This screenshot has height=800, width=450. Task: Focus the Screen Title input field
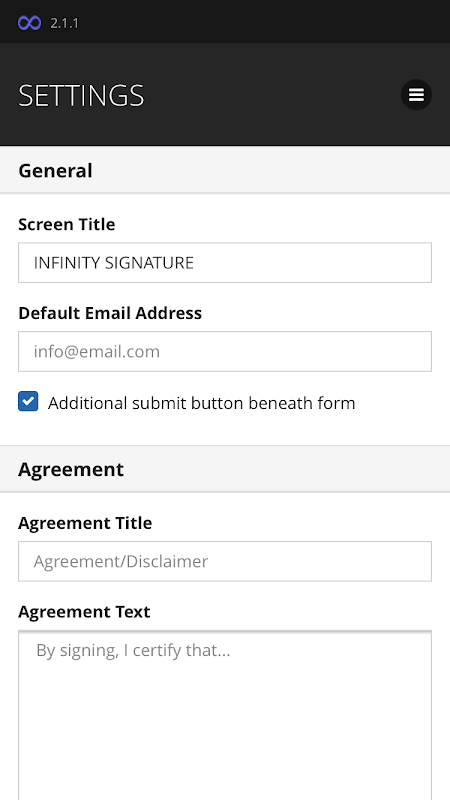(x=225, y=263)
